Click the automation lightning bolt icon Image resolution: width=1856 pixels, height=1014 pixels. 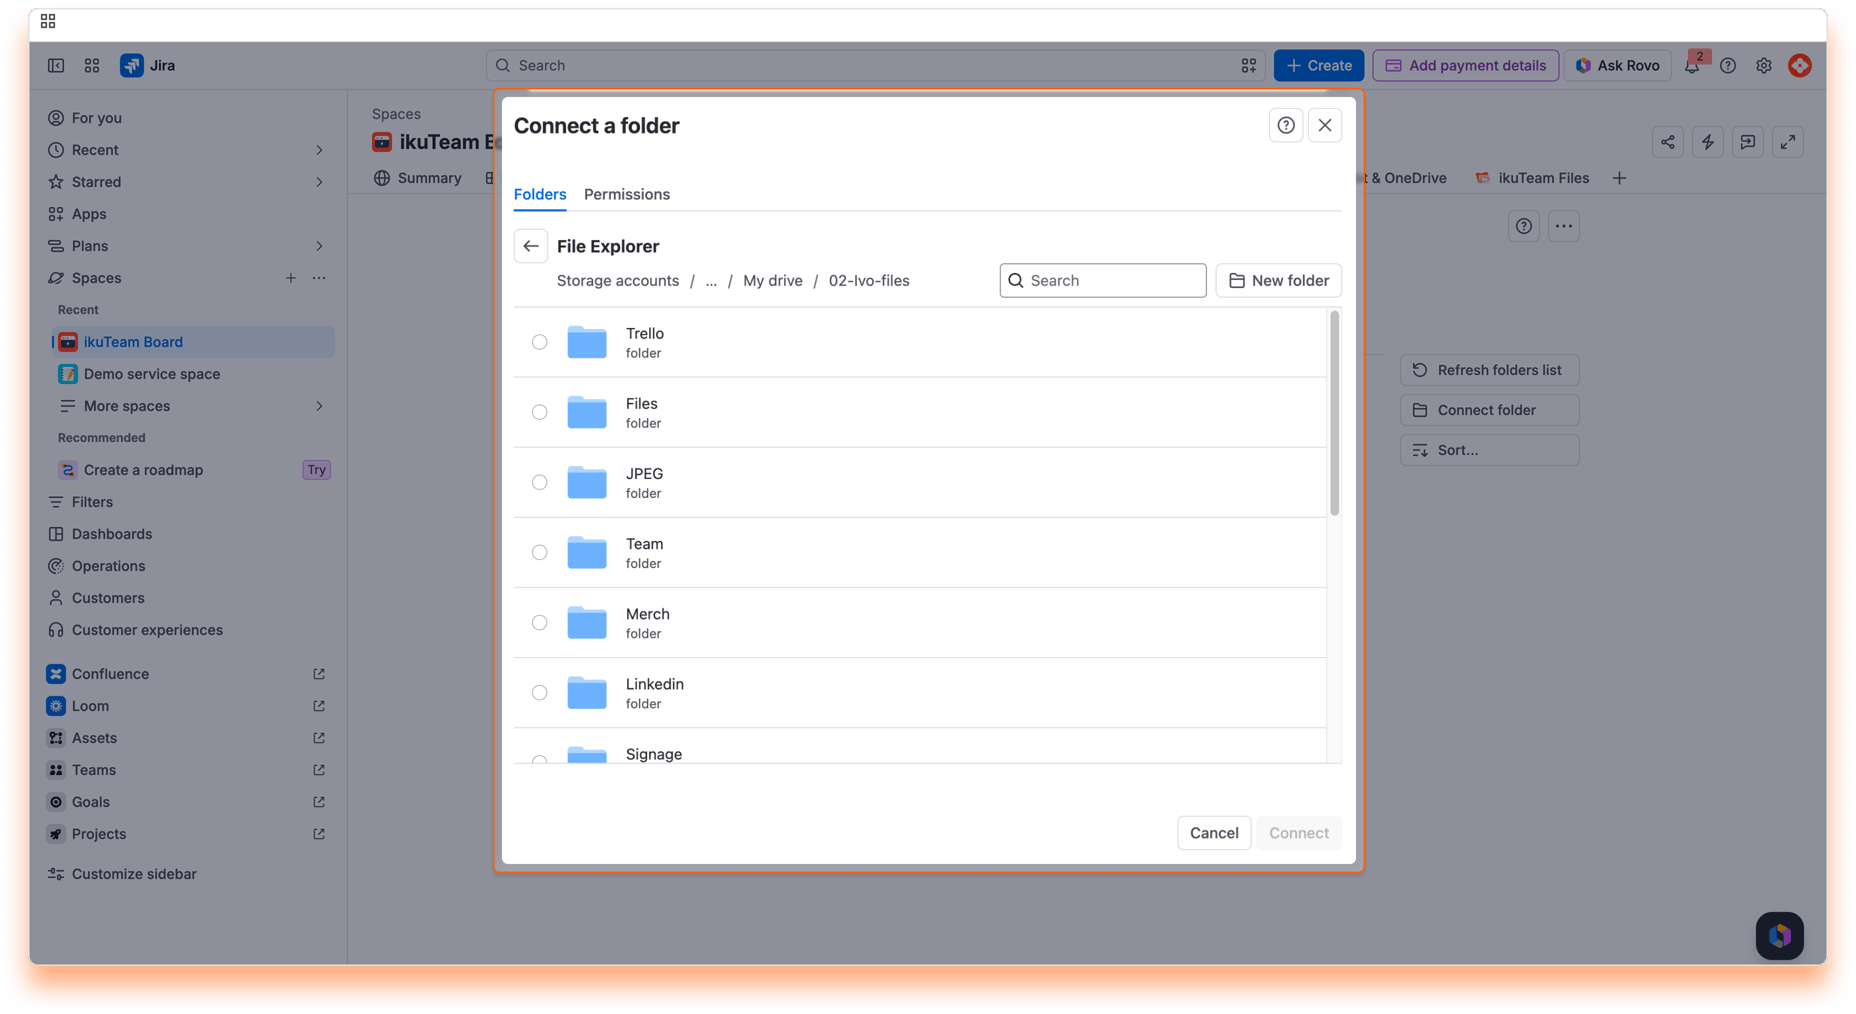(x=1708, y=142)
